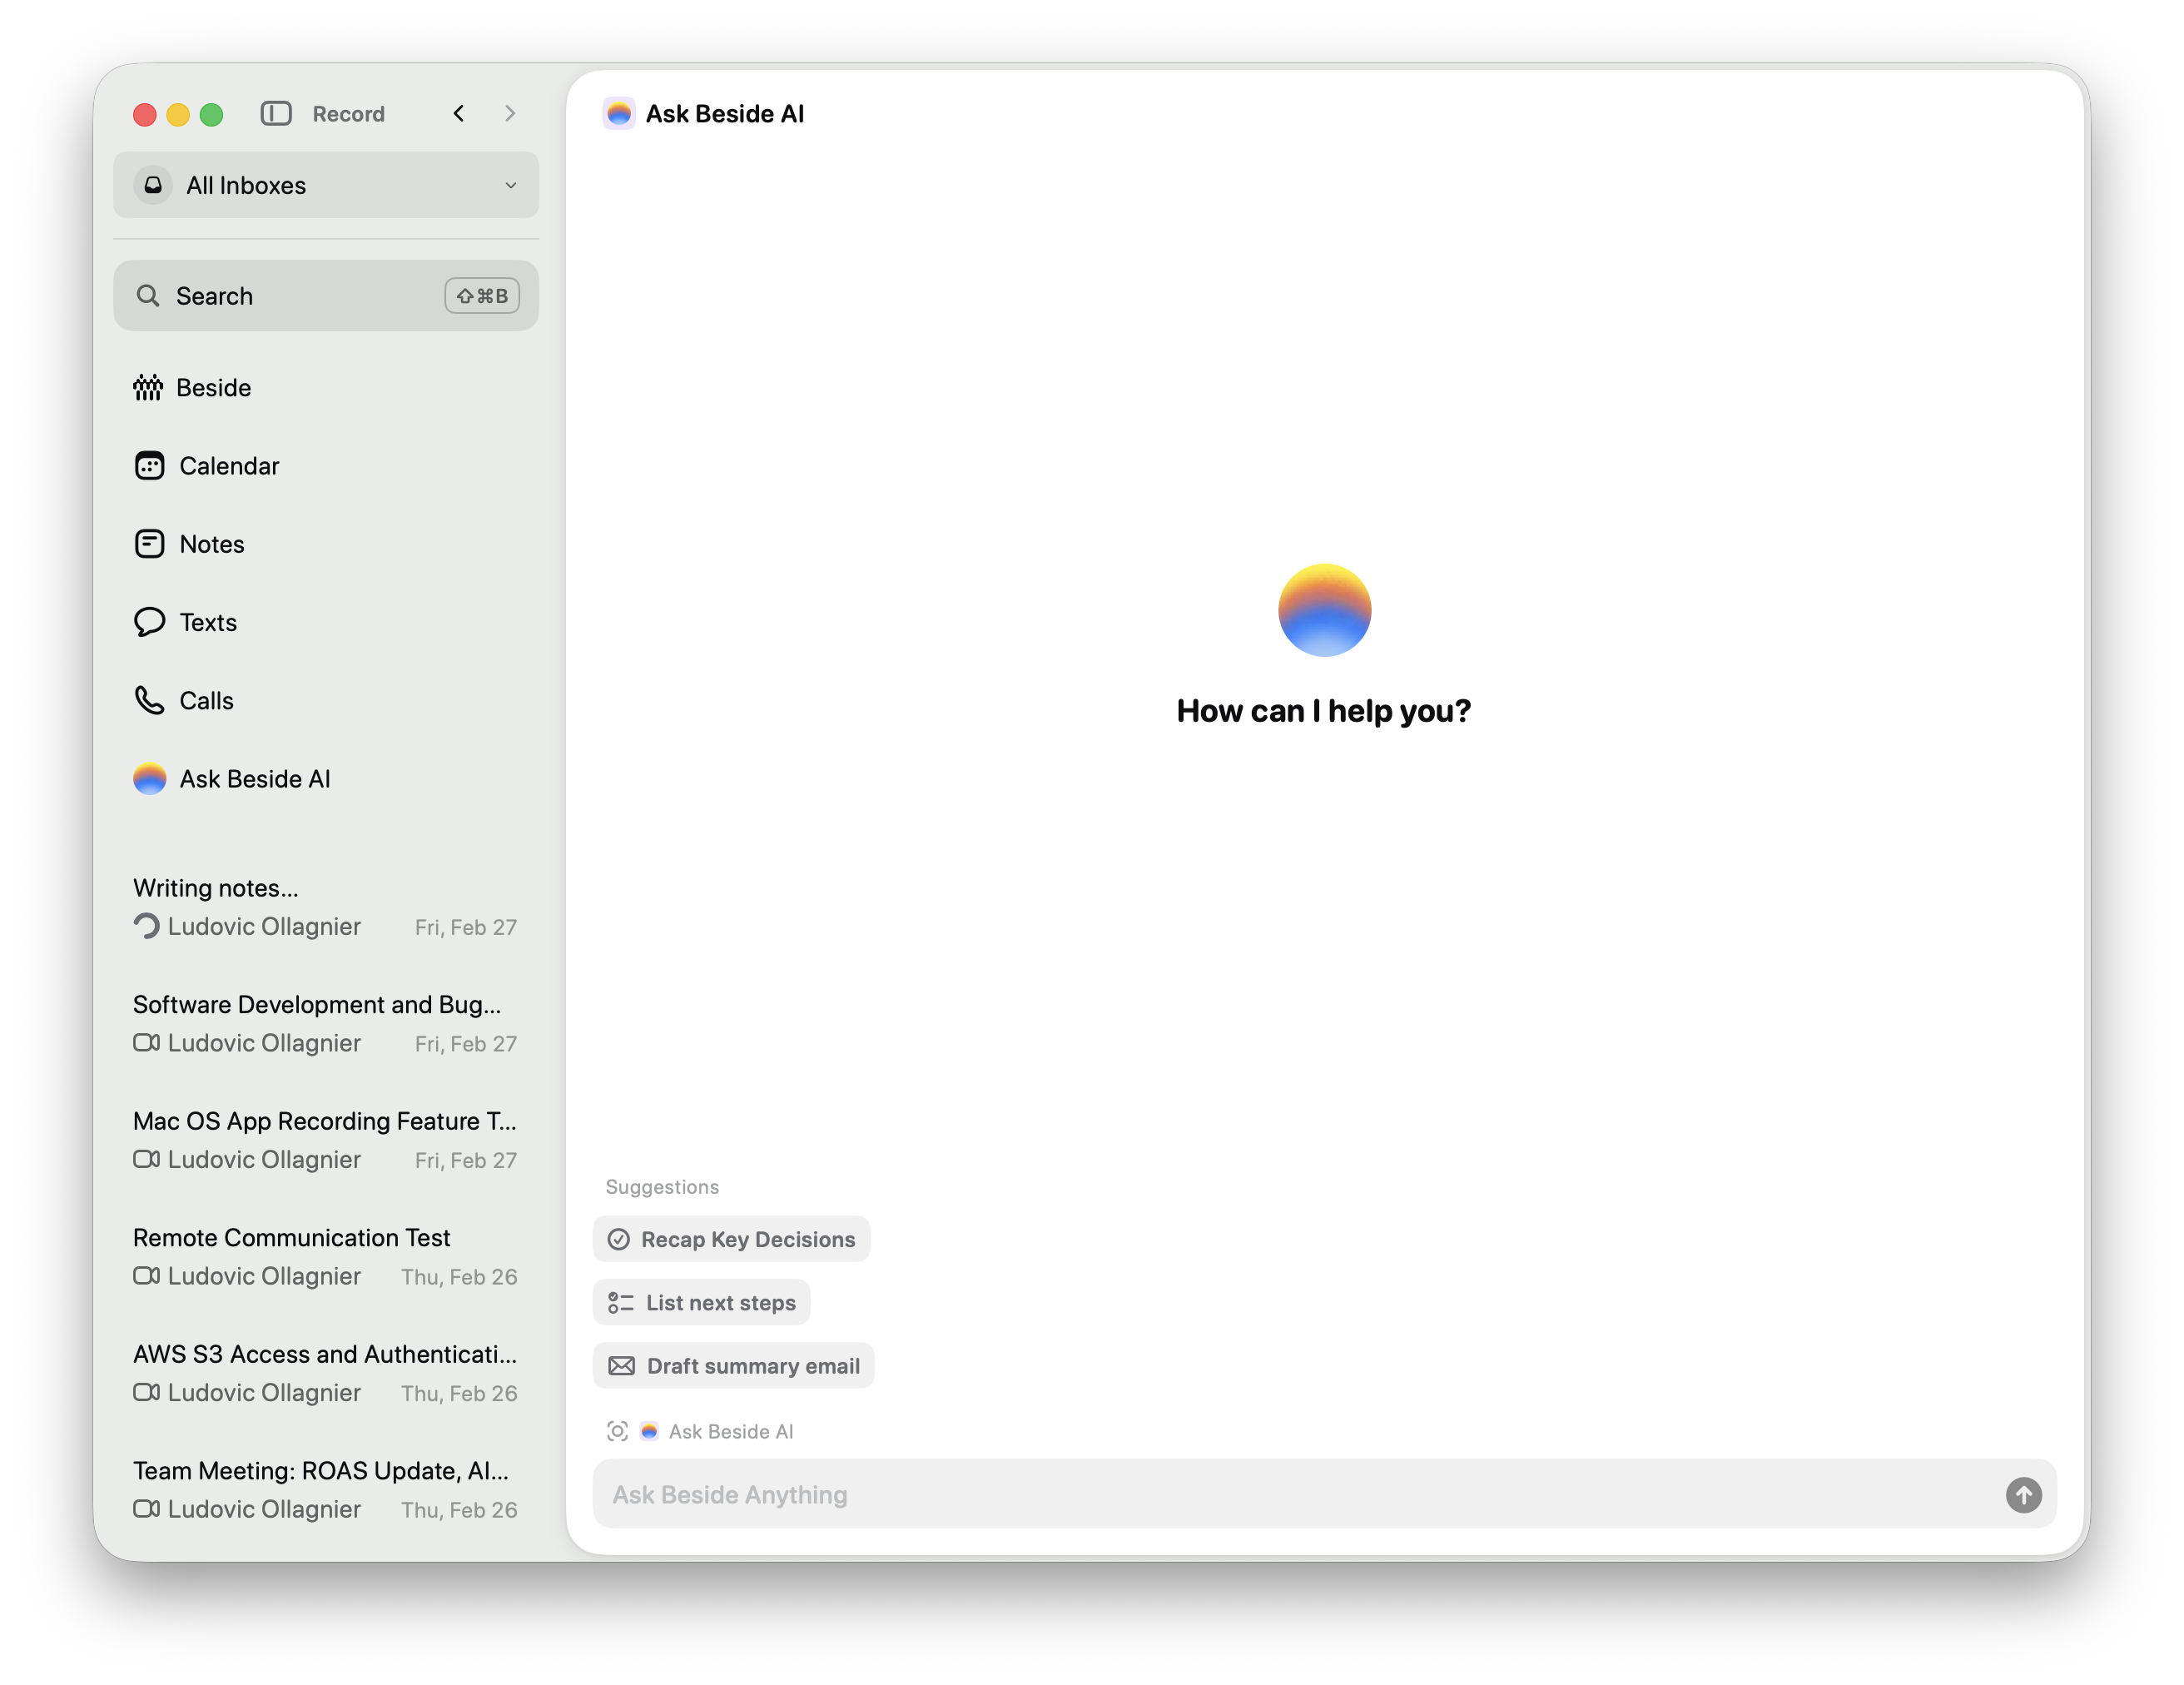Click the Ask Beside AI header icon
The image size is (2184, 1685).
(619, 114)
